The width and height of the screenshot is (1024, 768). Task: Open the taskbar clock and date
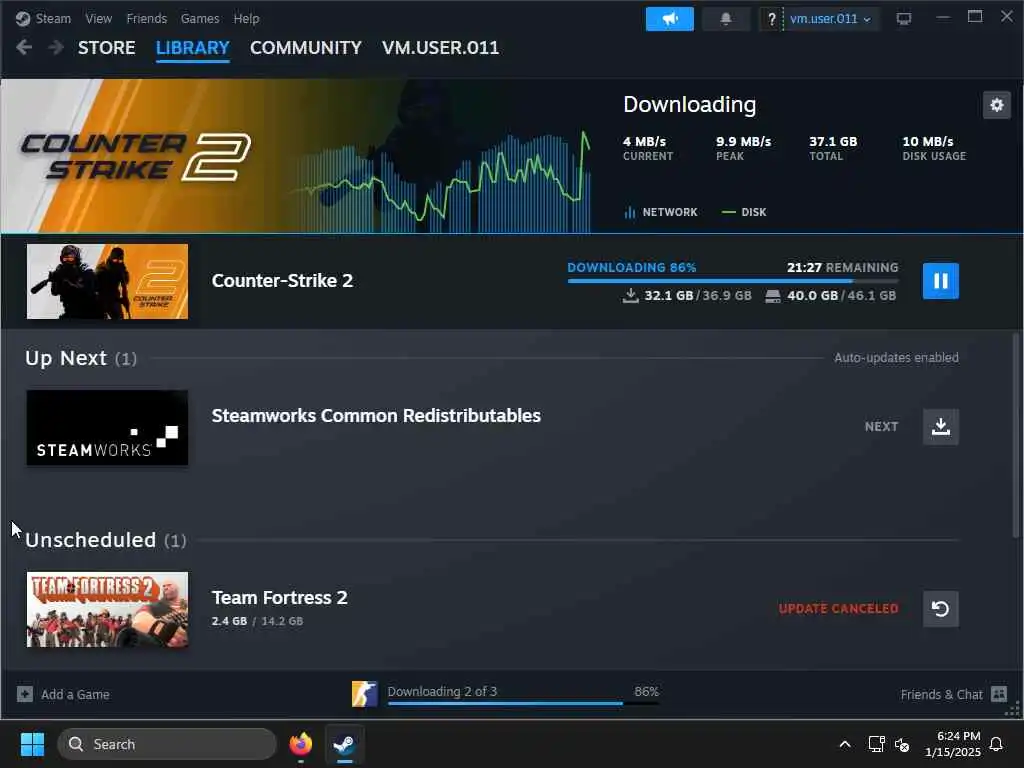(x=953, y=744)
